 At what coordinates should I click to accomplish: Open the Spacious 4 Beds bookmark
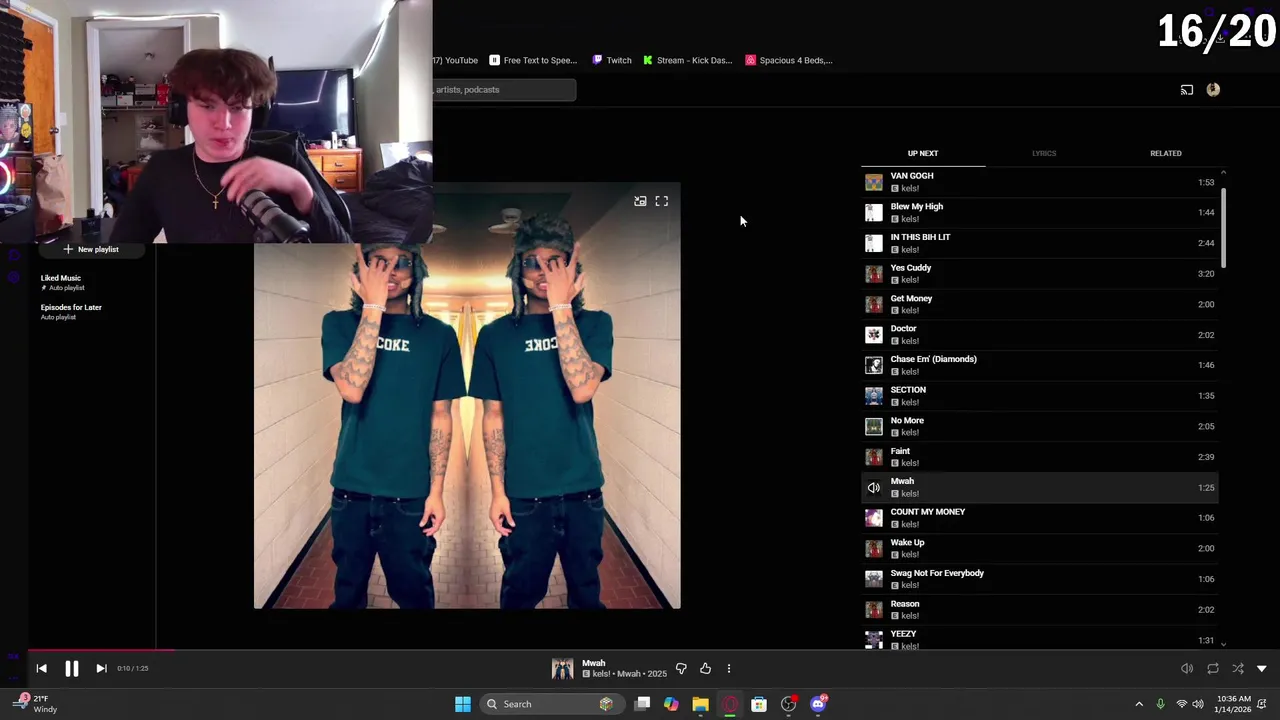(789, 60)
